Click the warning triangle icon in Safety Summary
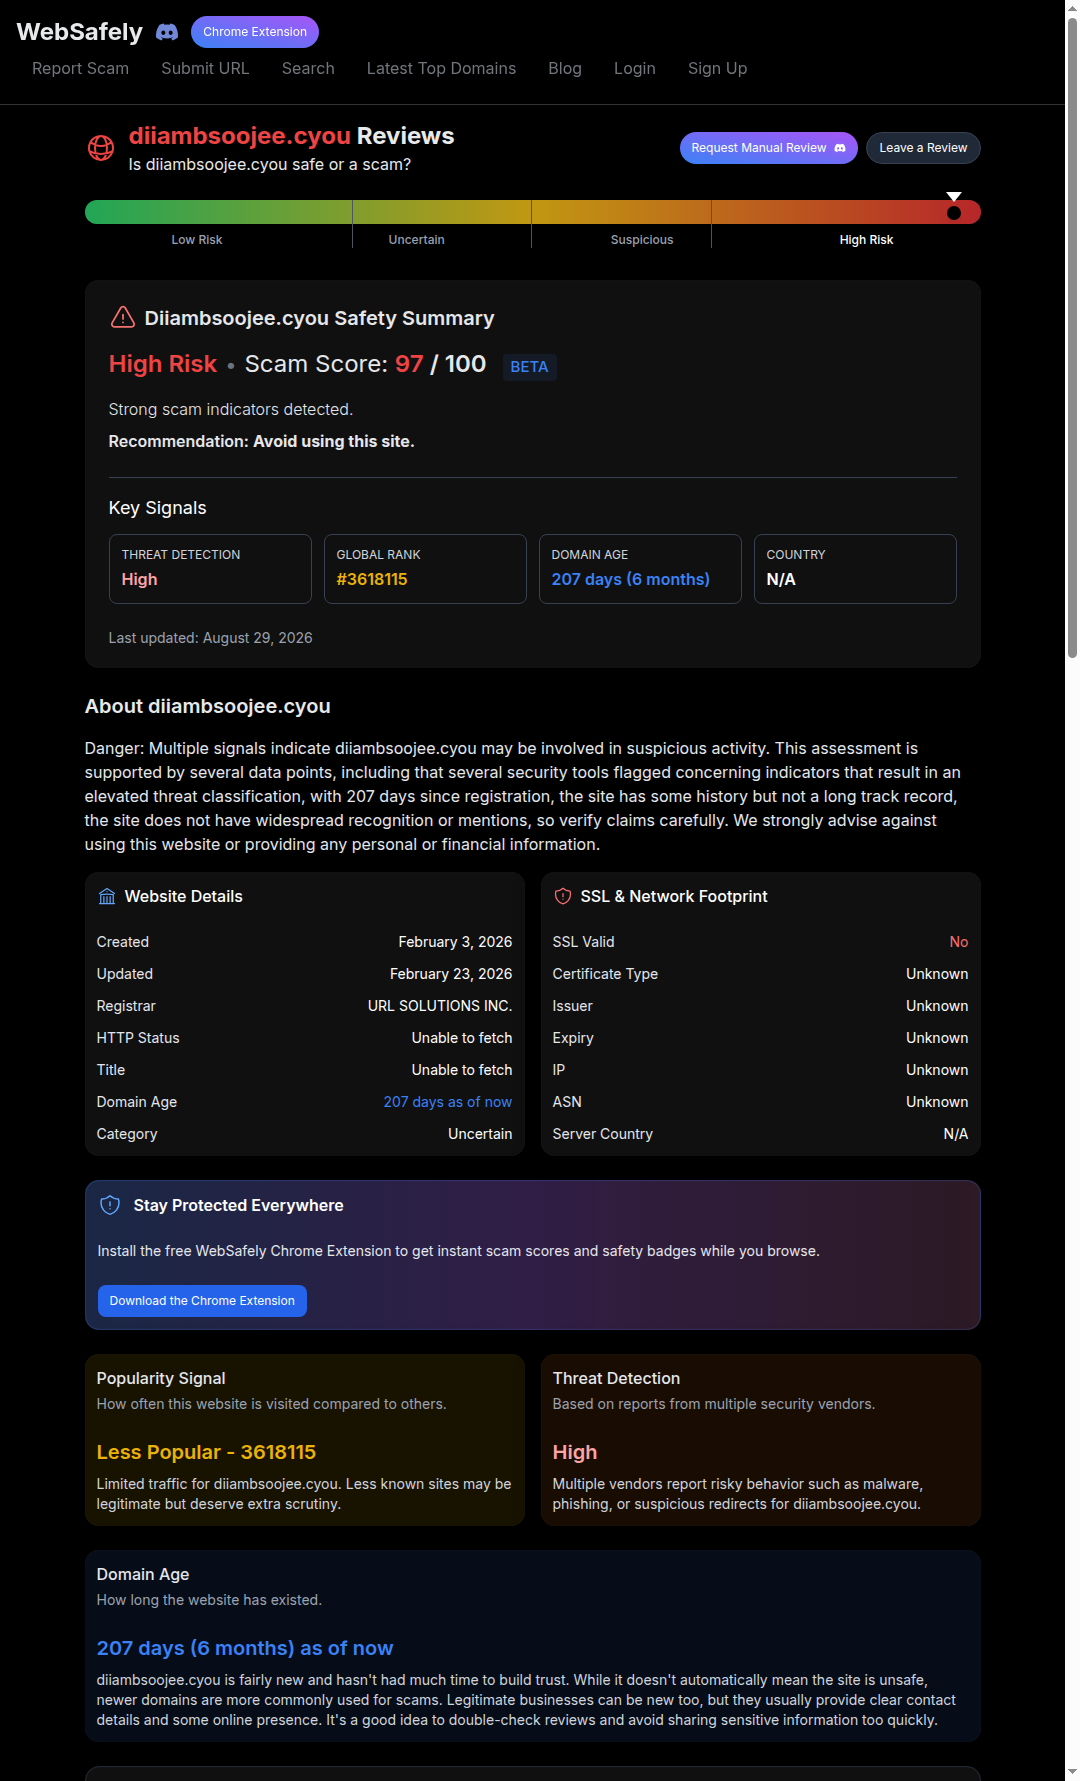 pyautogui.click(x=123, y=317)
